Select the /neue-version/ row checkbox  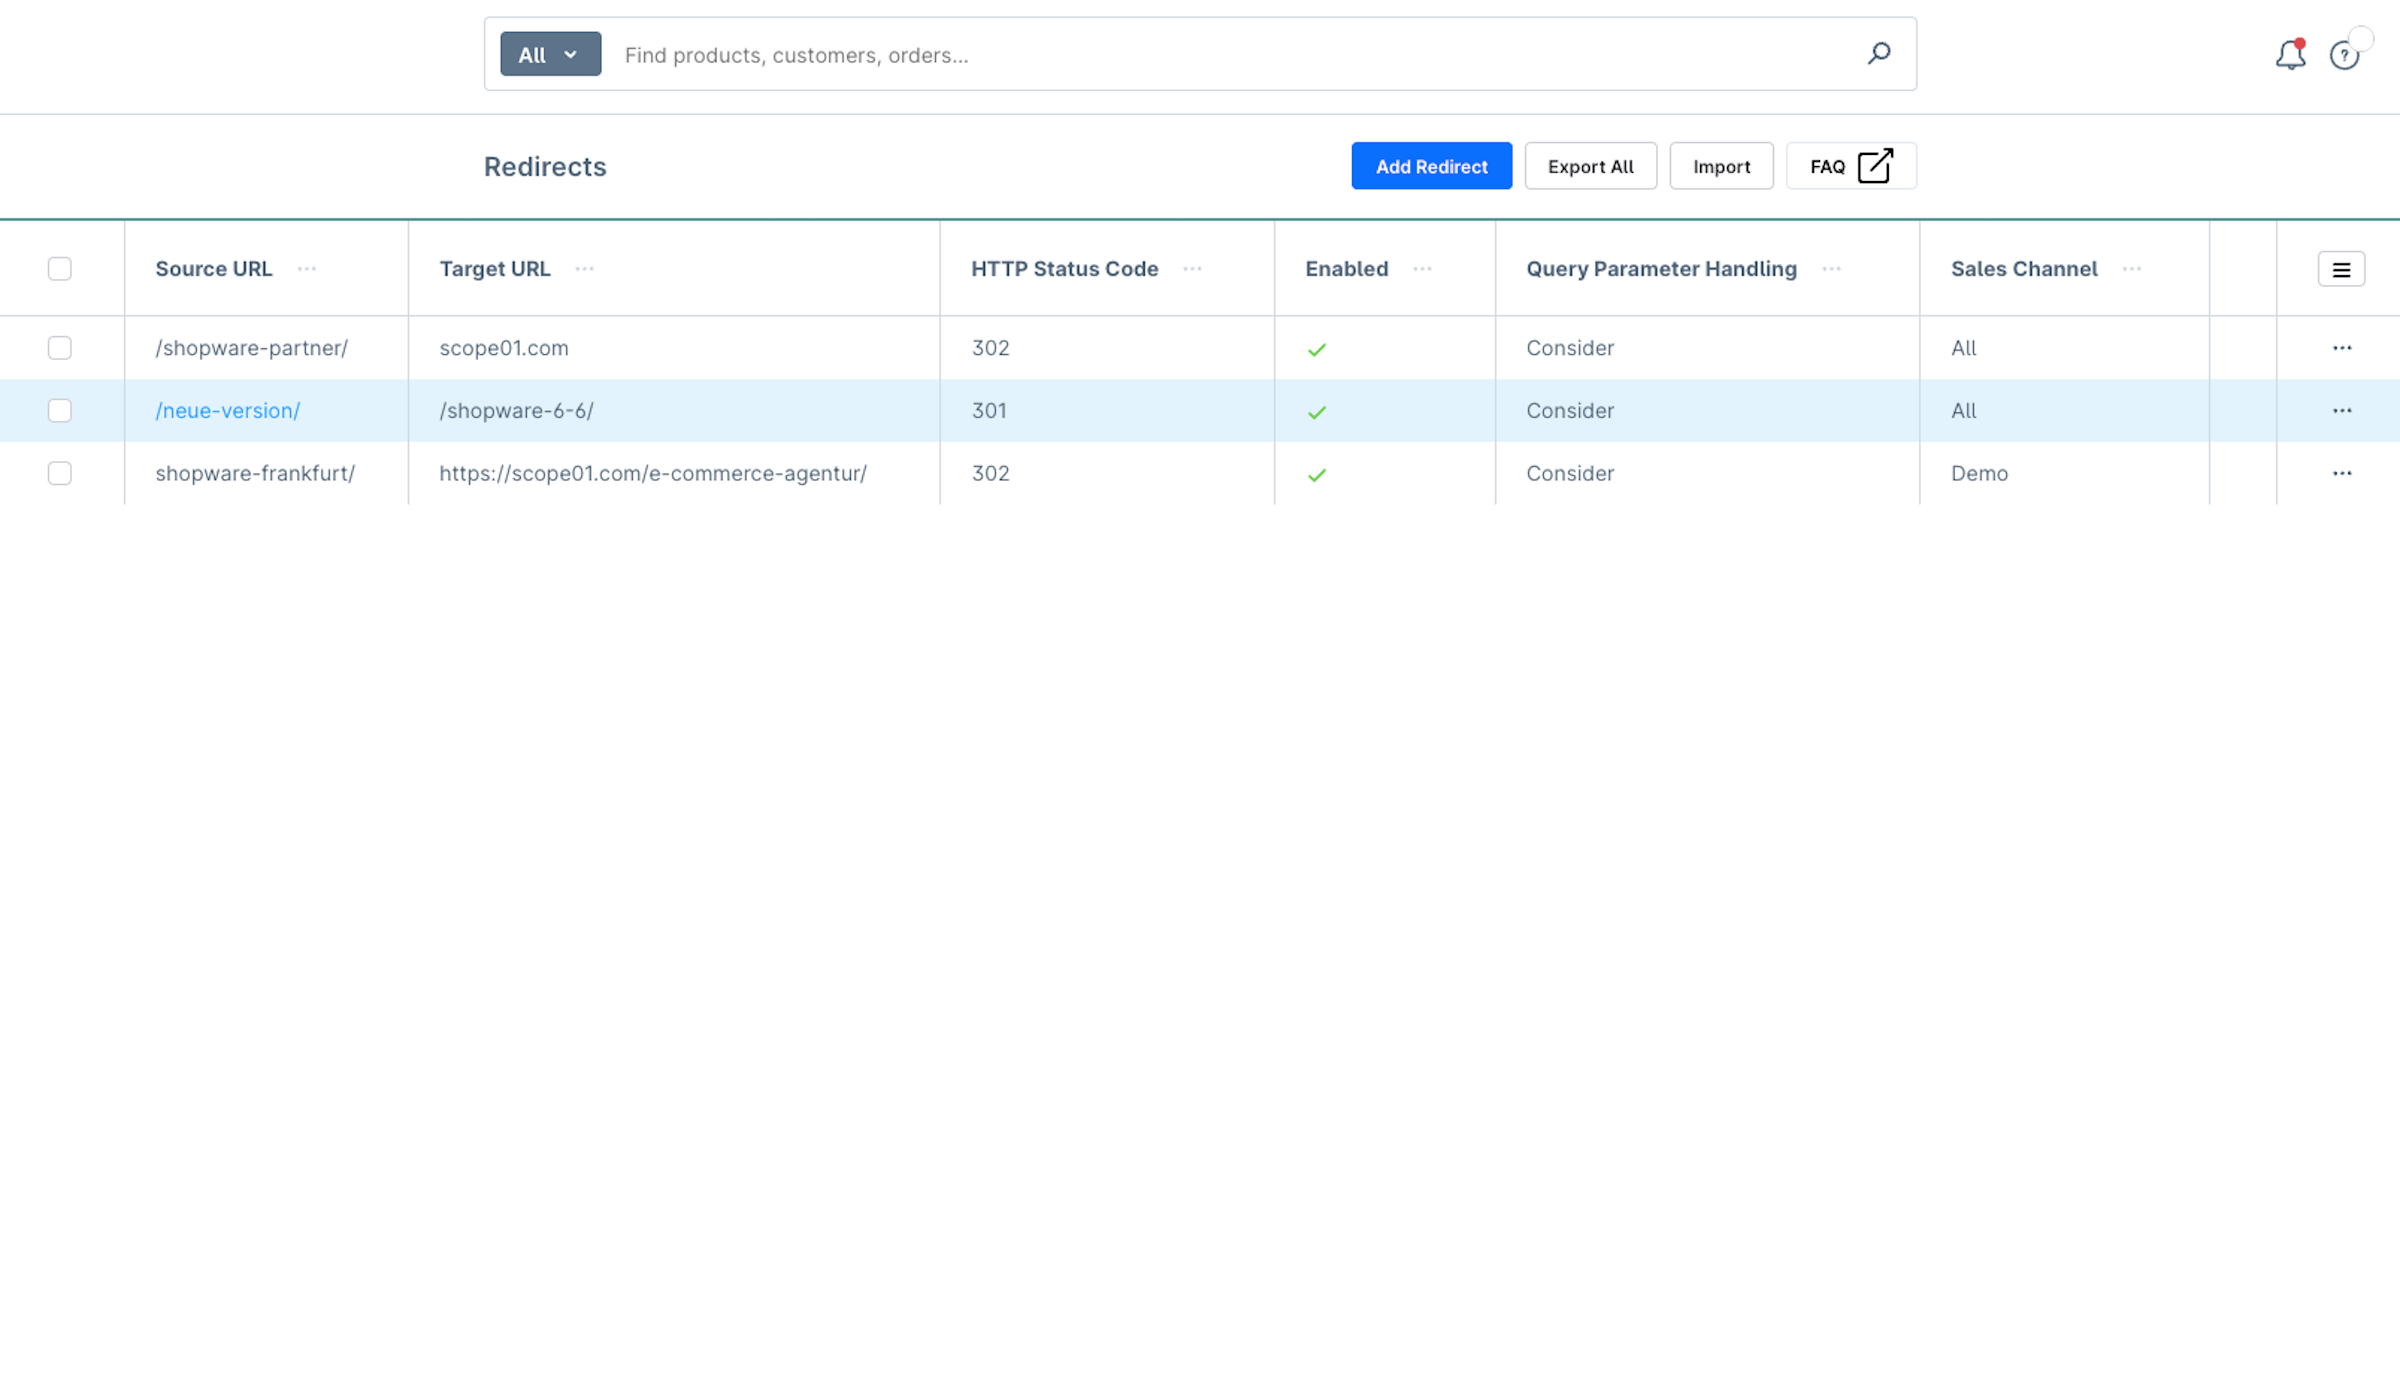(60, 410)
